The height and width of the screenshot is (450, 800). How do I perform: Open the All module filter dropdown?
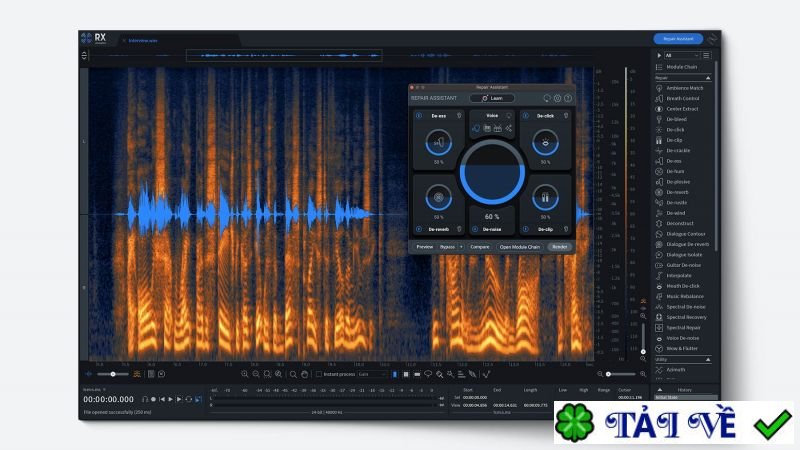(682, 55)
